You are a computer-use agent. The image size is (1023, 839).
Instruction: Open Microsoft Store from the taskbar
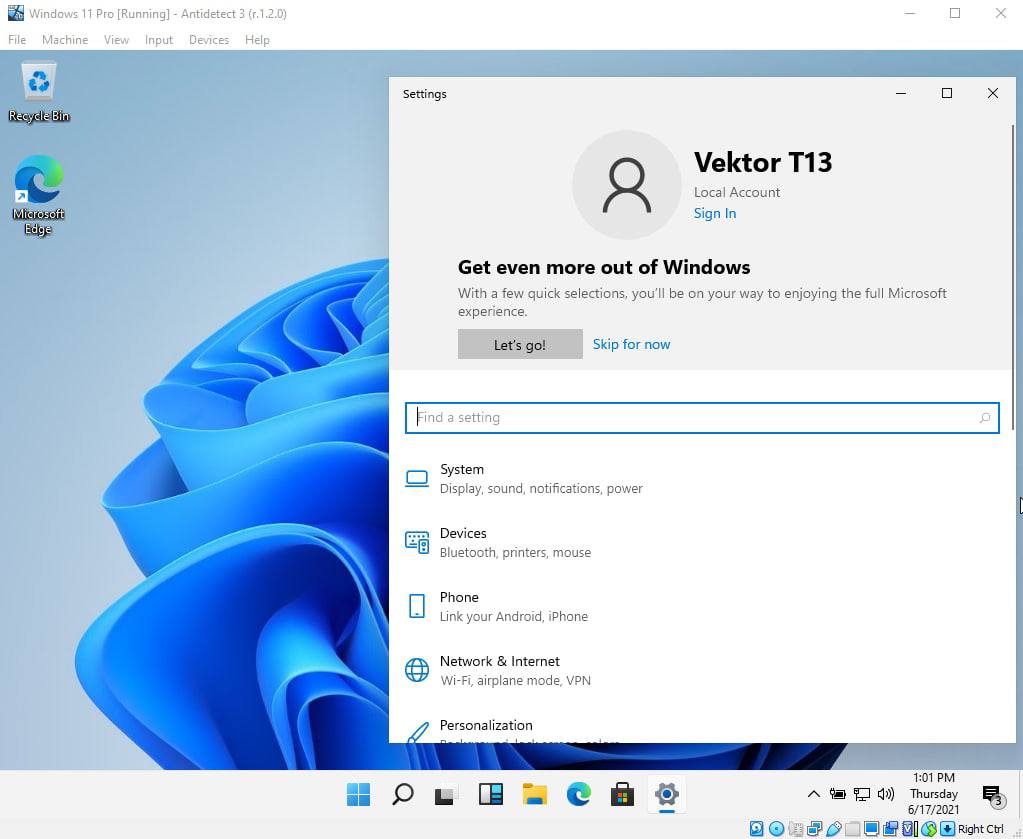[x=622, y=795]
